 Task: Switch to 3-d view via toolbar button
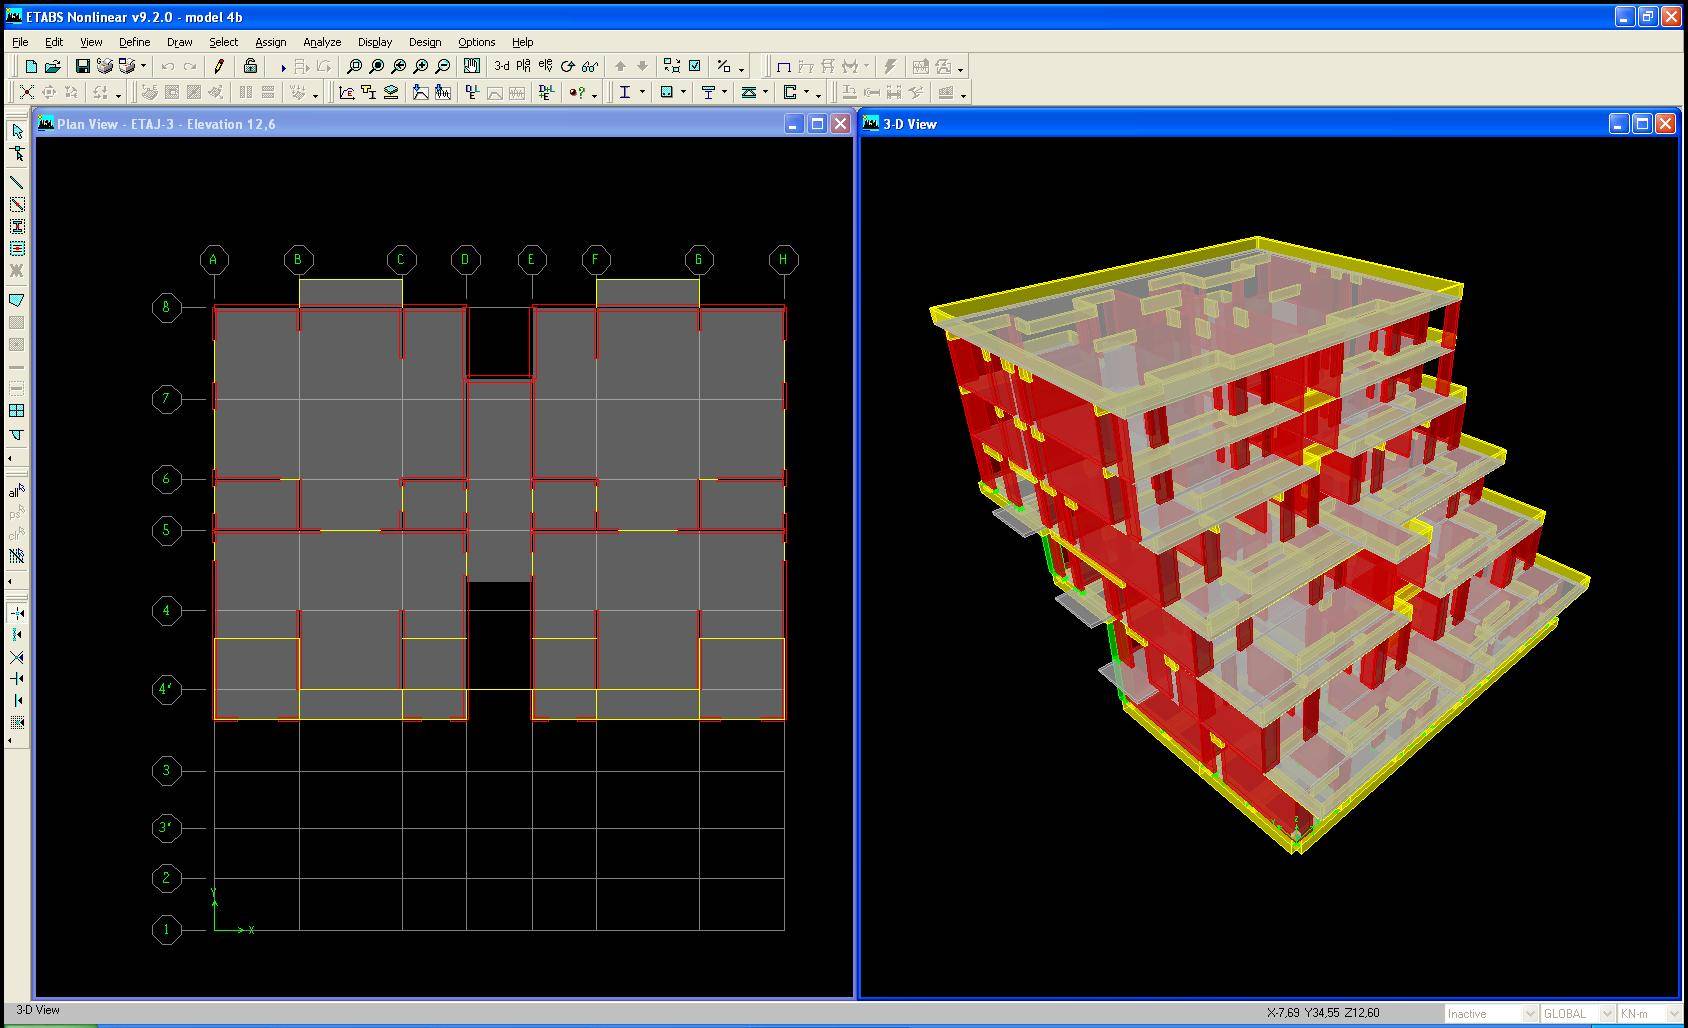point(501,67)
